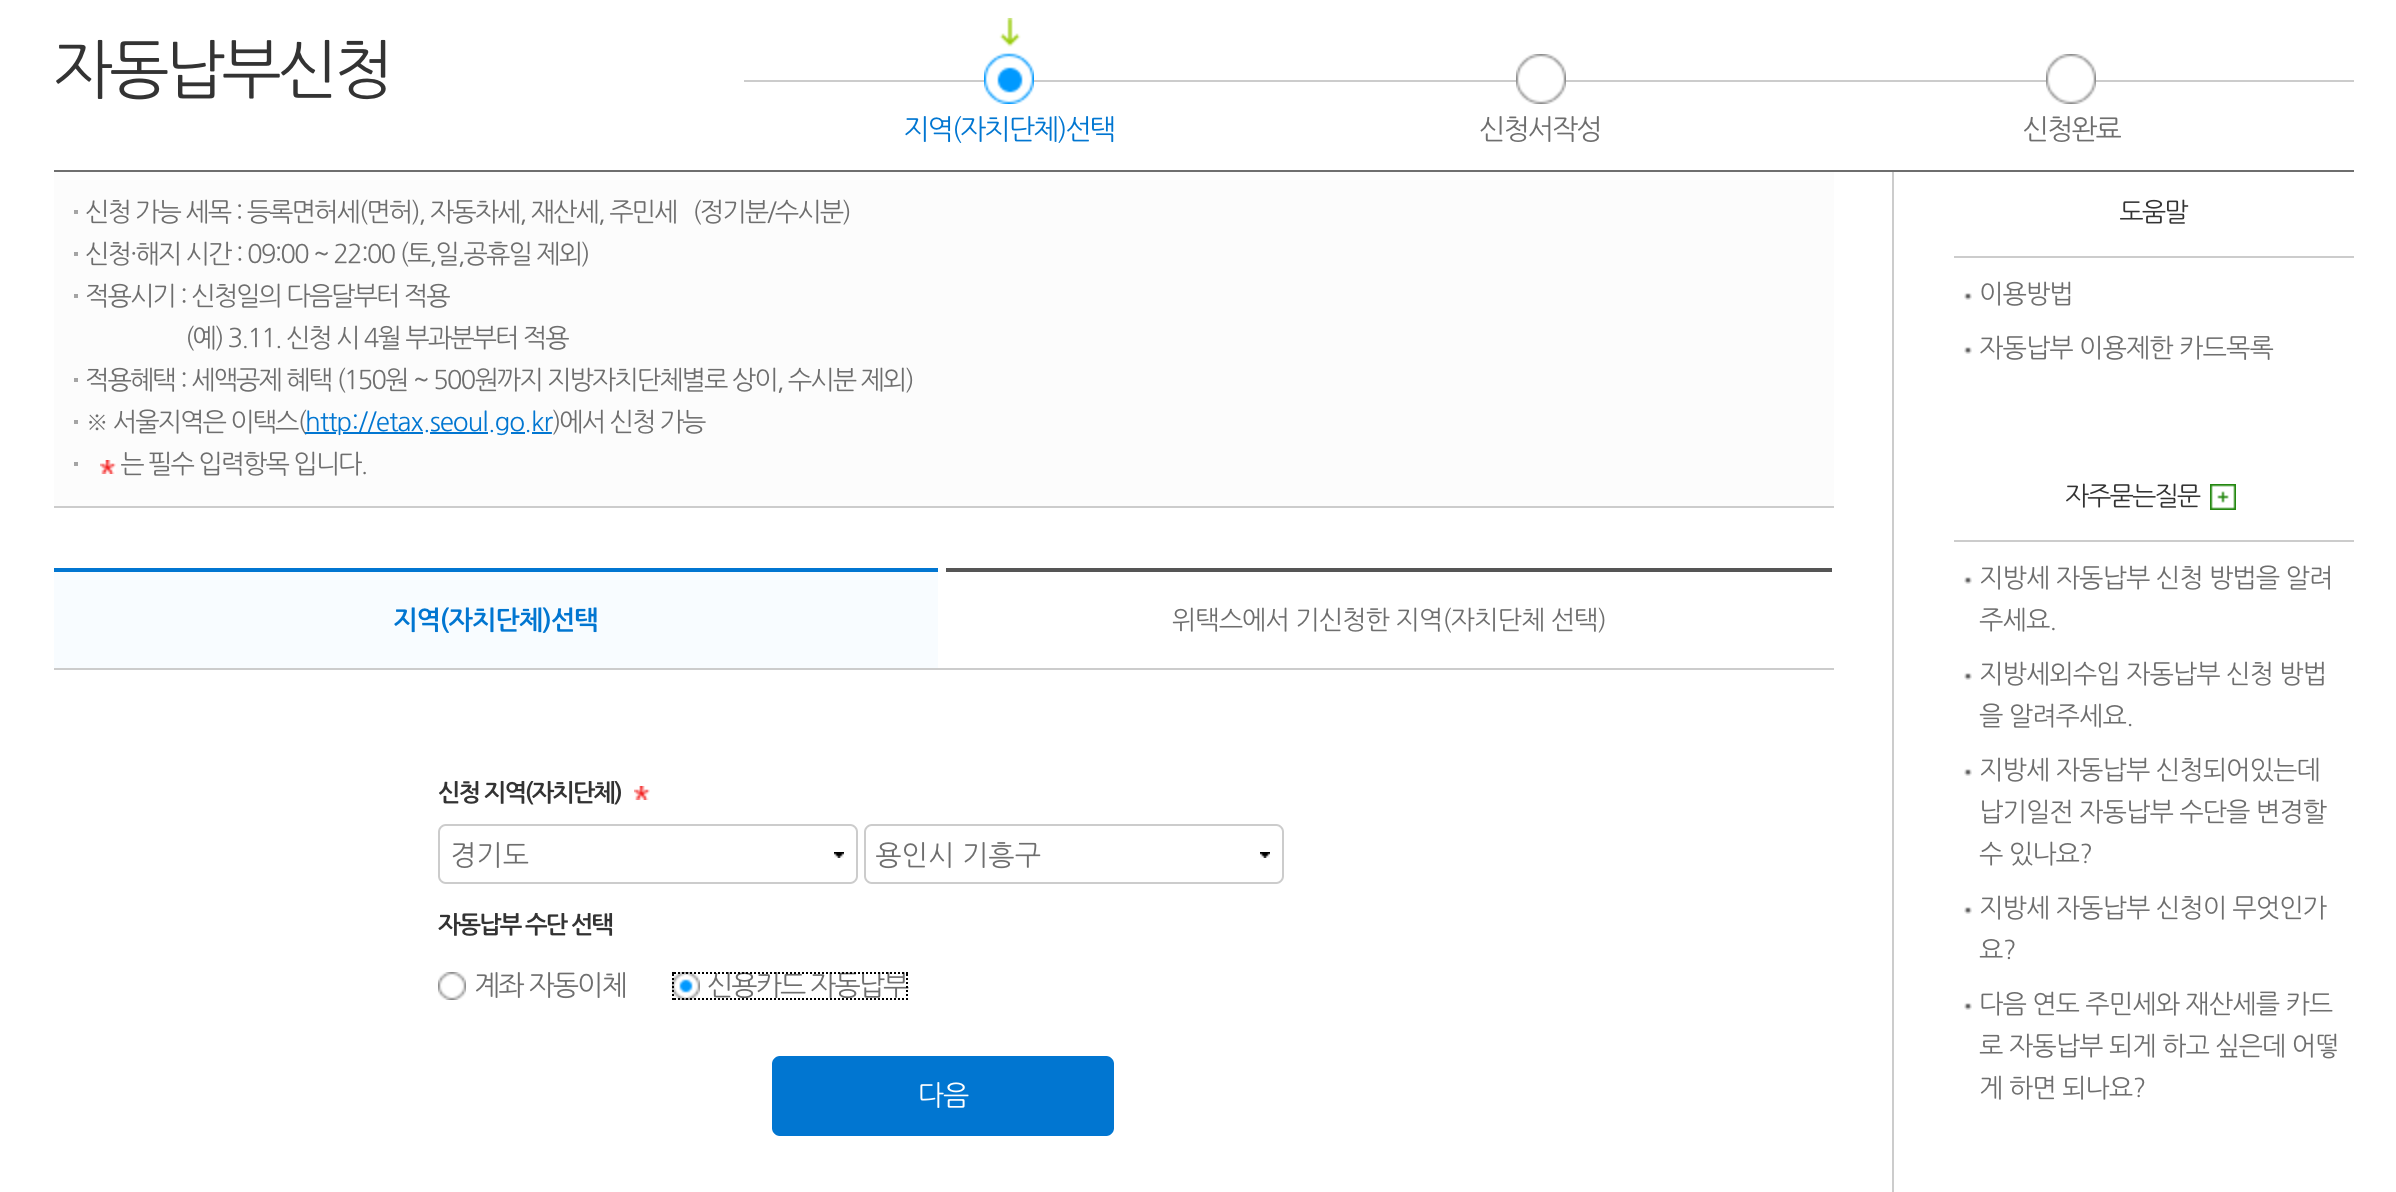This screenshot has width=2396, height=1192.
Task: Select 계좌 자동이체 radio button
Action: pos(452,986)
